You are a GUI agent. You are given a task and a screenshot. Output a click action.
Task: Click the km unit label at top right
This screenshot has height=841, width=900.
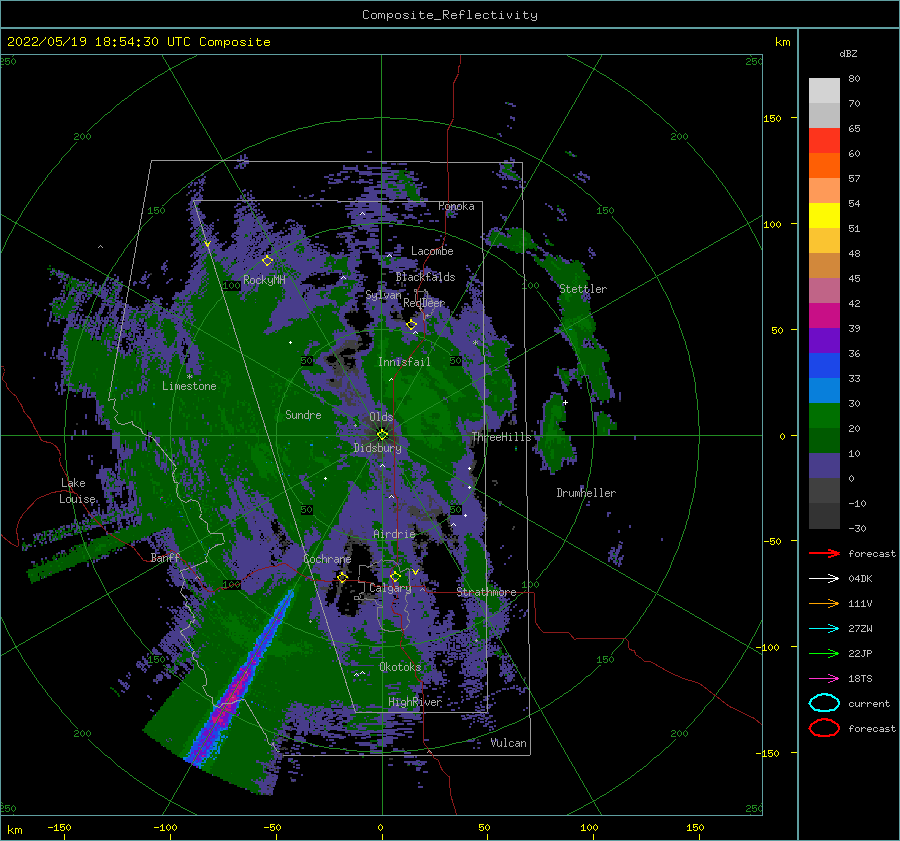pos(782,42)
